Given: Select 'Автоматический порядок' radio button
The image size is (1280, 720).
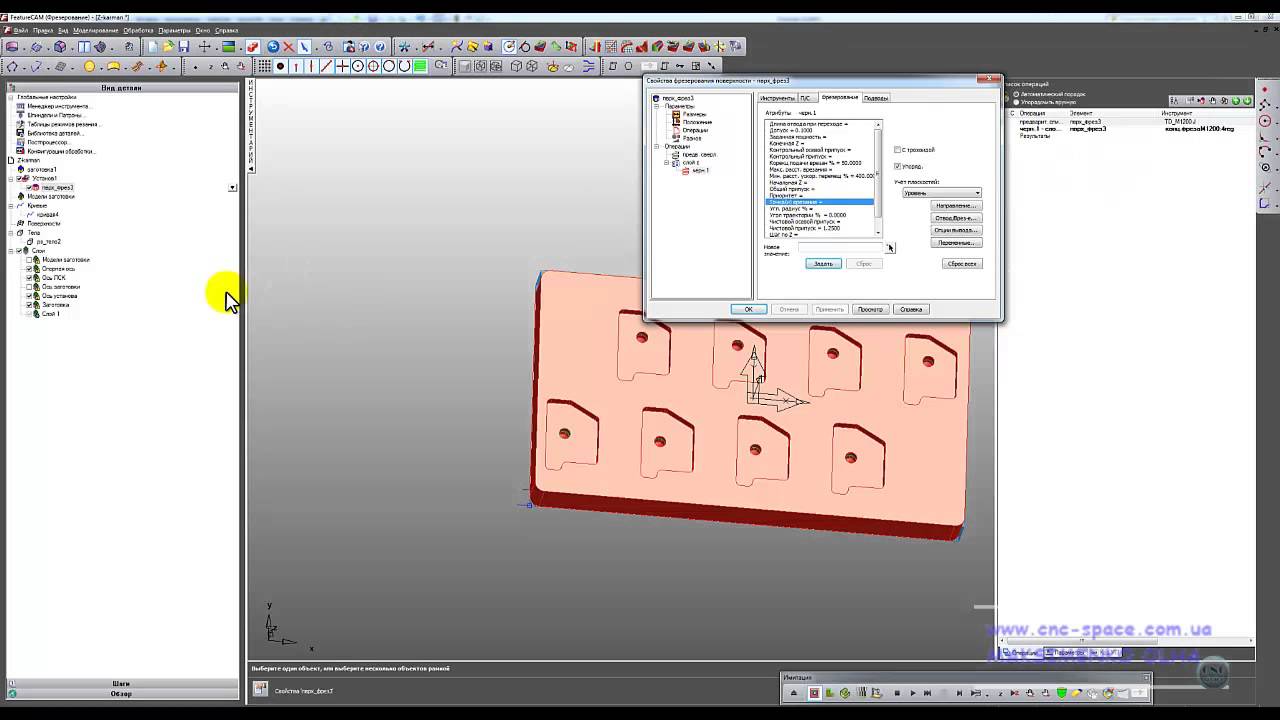Looking at the screenshot, I should [1016, 94].
